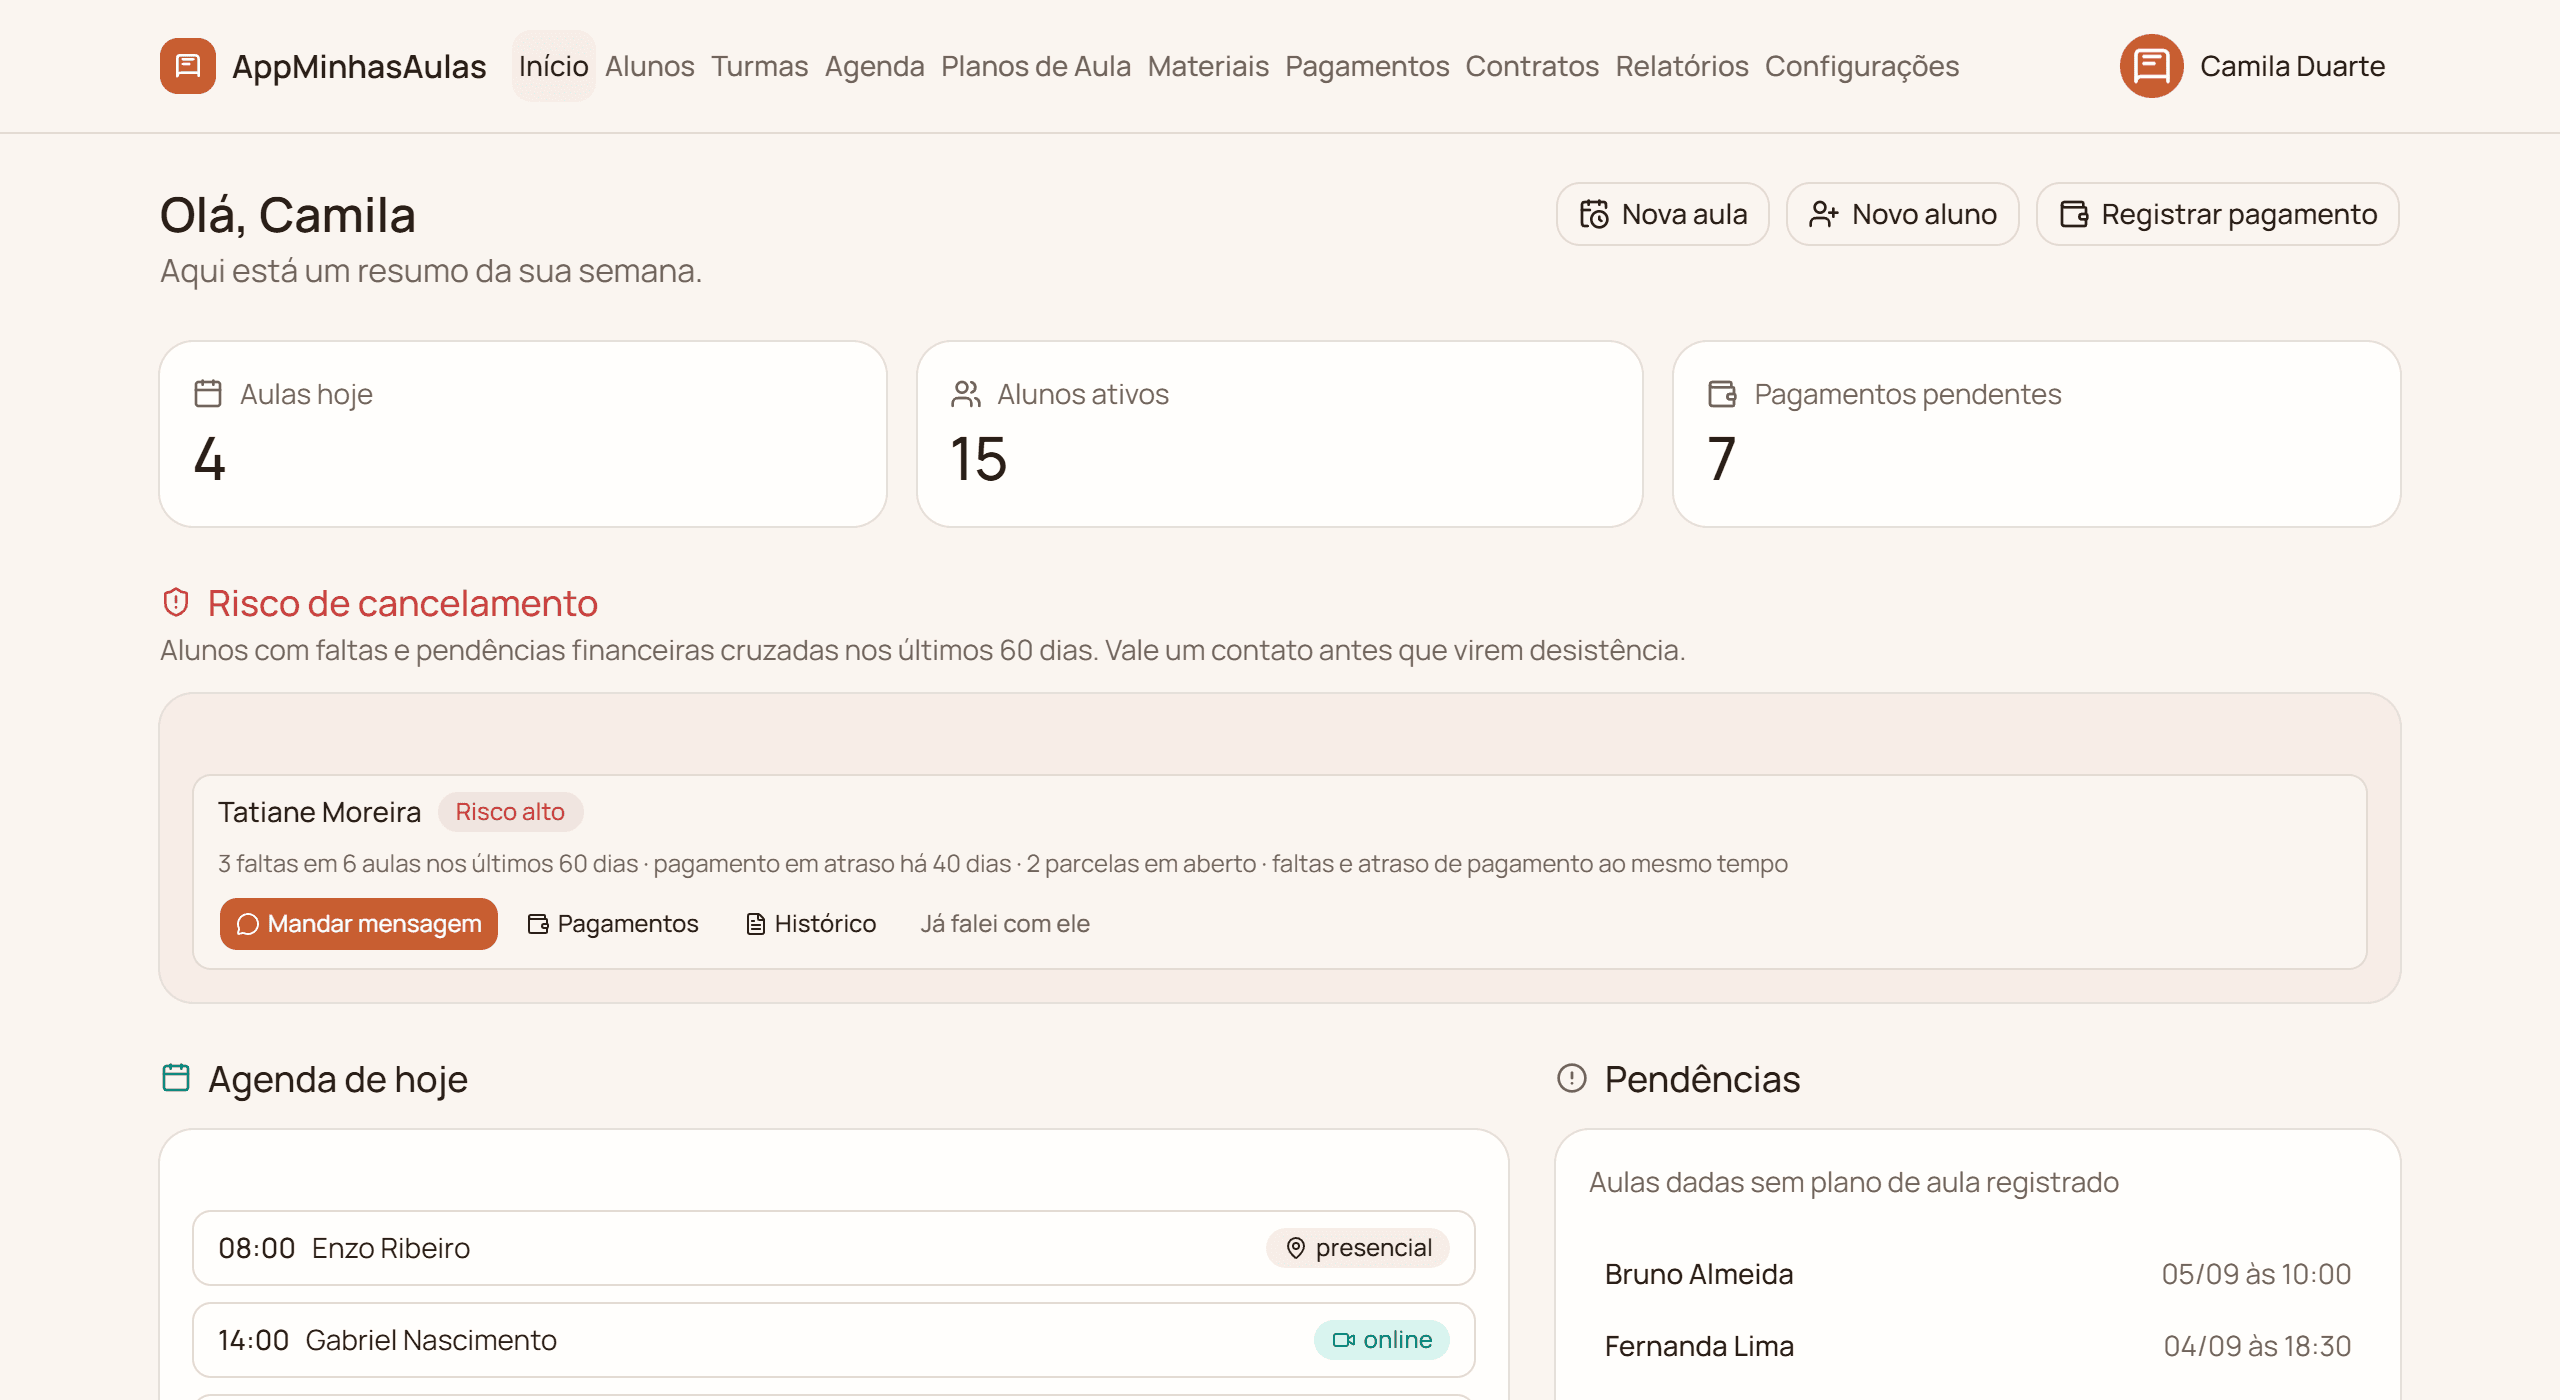Mark Tatiane with Já falei com ele
2560x1400 pixels.
coord(1005,924)
